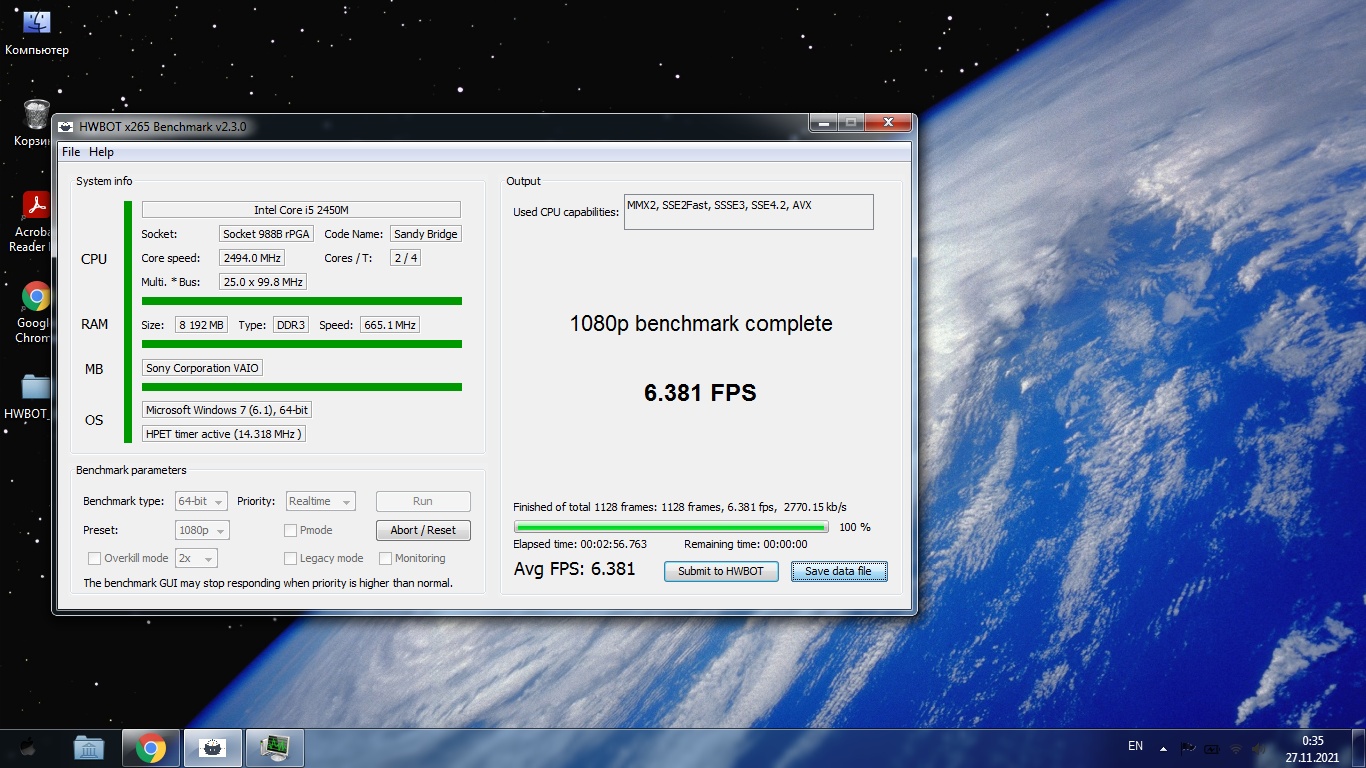Click the battery power tray icon
1366x768 pixels.
click(1212, 748)
